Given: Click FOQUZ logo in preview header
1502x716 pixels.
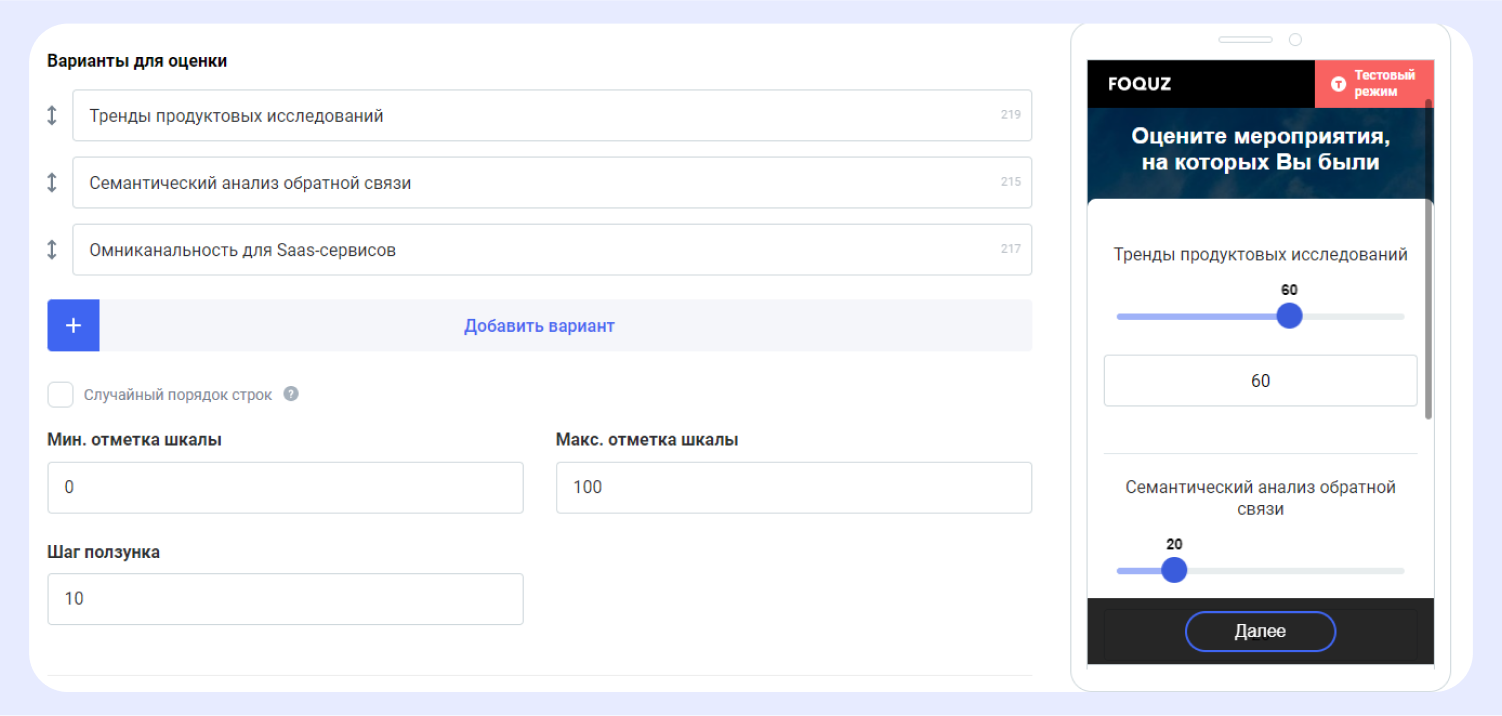Looking at the screenshot, I should (1139, 84).
